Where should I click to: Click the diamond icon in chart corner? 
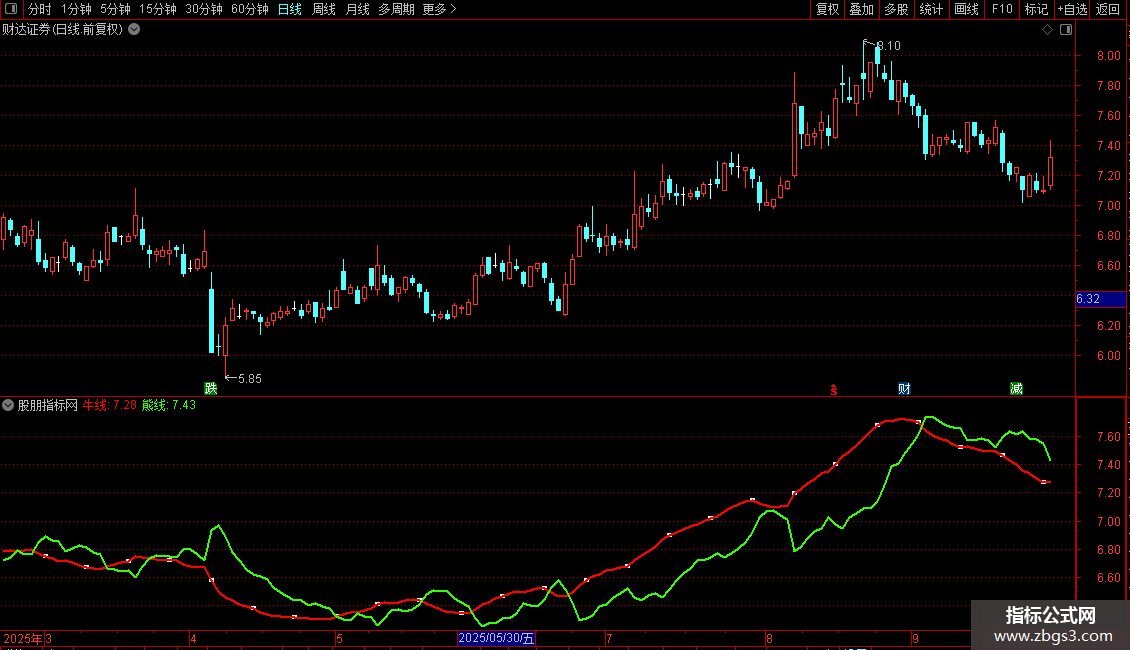[x=1048, y=30]
